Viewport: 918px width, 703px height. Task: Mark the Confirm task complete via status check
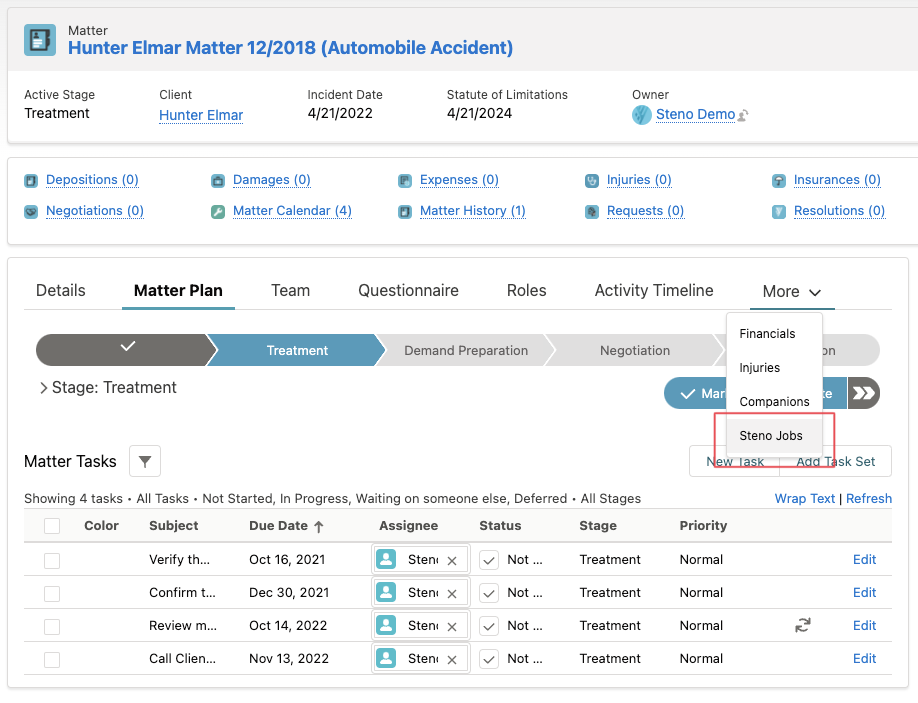[489, 593]
